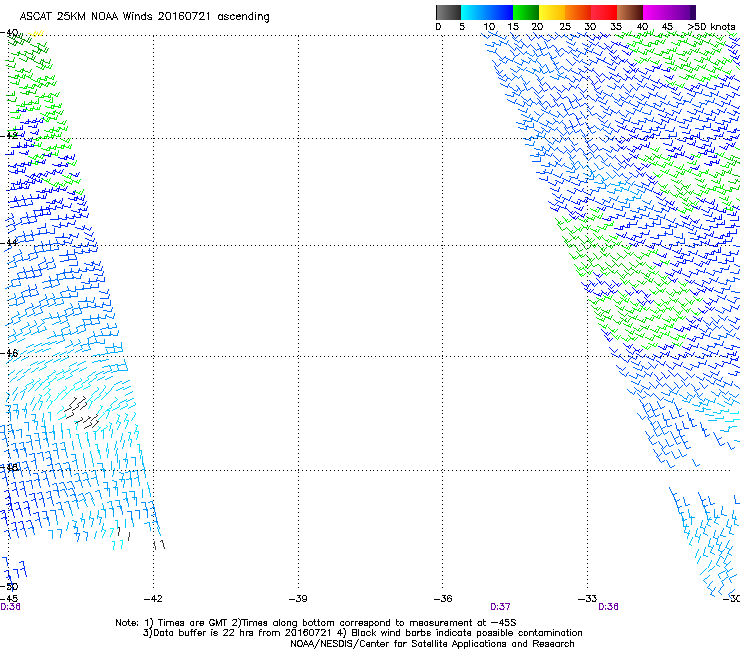Click the longitude label '-36' on bottom axis

click(x=443, y=599)
